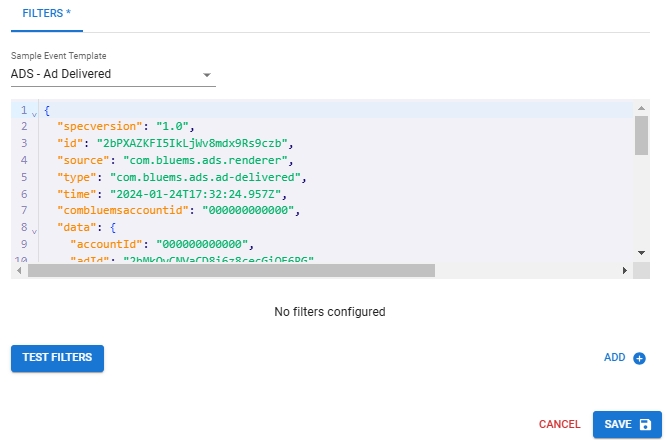Click the floppy disk icon on SAVE
This screenshot has height=440, width=666.
(645, 424)
